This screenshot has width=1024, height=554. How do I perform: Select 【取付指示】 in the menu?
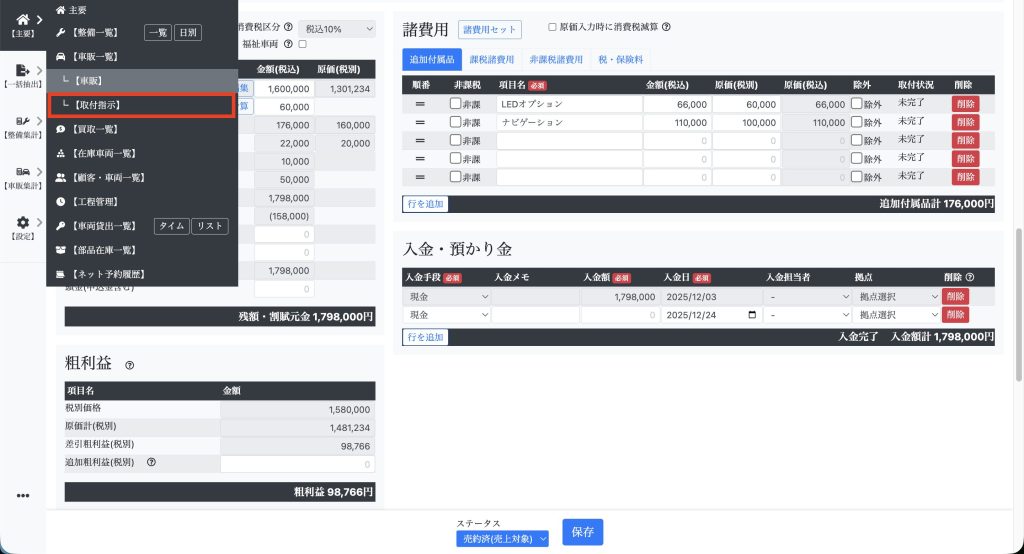[140, 104]
